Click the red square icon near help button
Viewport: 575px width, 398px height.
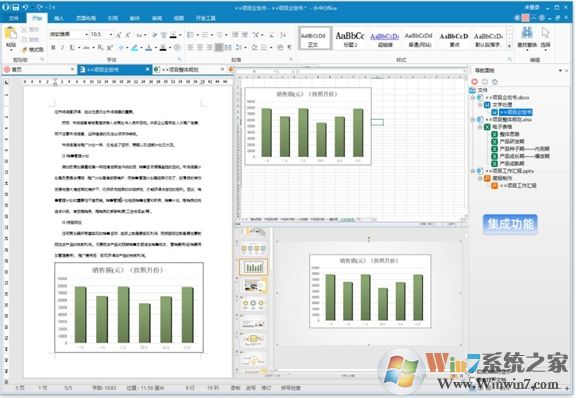tap(525, 18)
